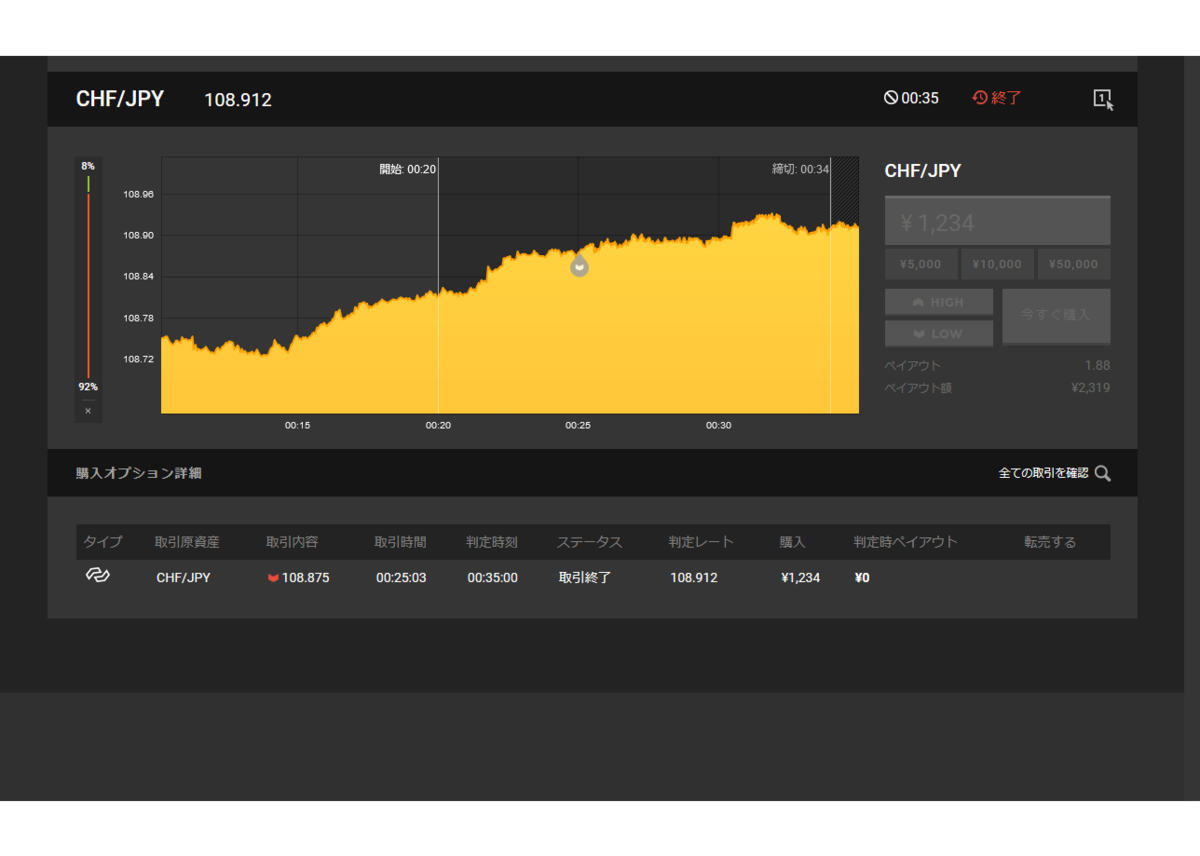
Task: Click the 取引原資産 column header
Action: (187, 542)
